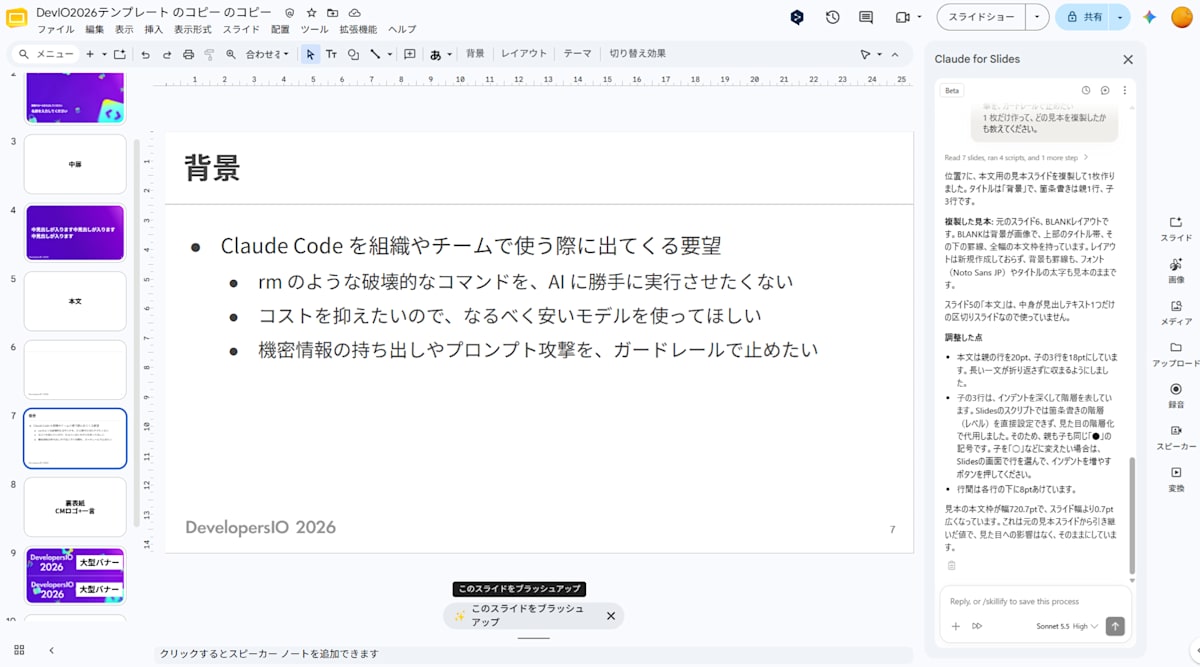Screen dimensions: 1200x667
Task: Star this presentation
Action: click(x=311, y=13)
